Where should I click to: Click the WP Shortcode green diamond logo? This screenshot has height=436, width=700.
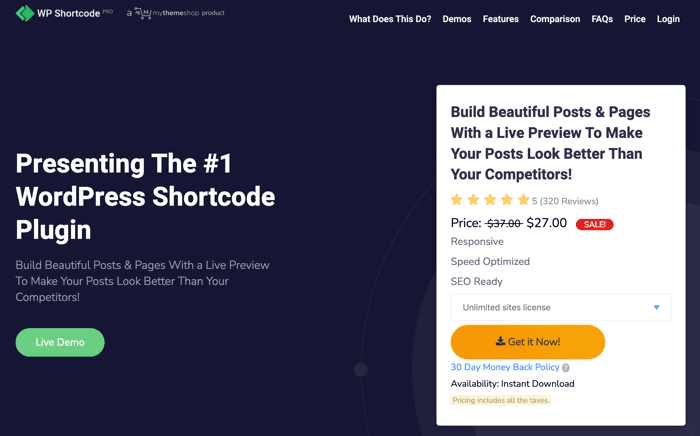pyautogui.click(x=25, y=13)
